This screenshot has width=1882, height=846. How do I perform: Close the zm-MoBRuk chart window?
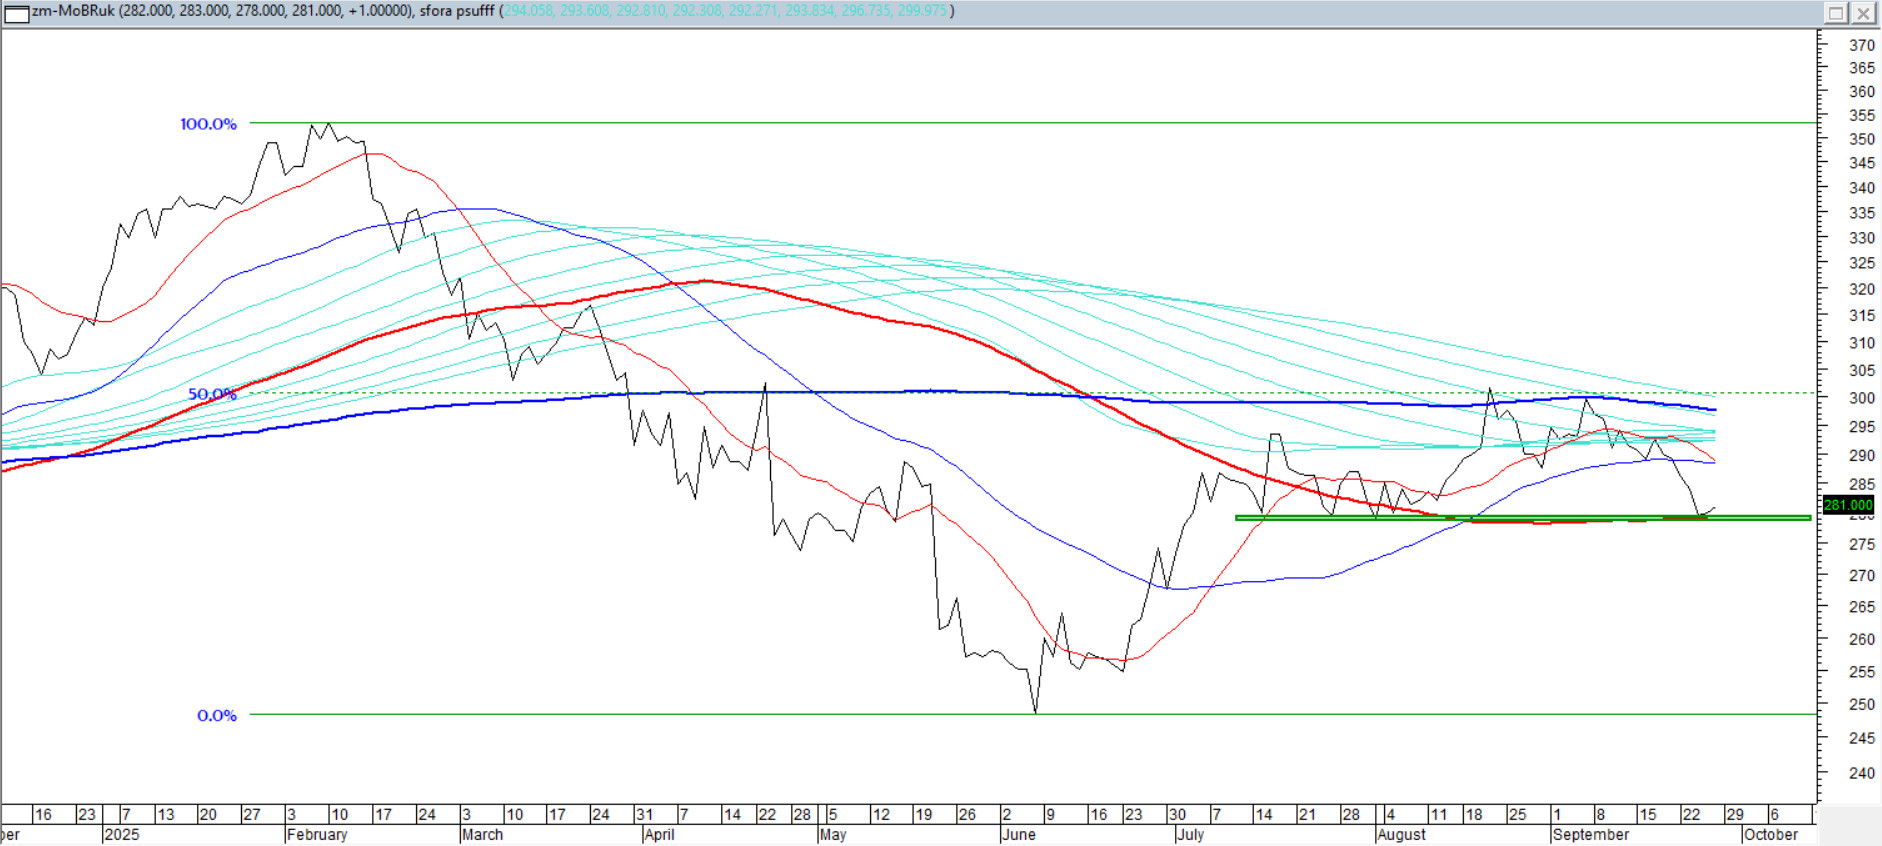point(1864,13)
